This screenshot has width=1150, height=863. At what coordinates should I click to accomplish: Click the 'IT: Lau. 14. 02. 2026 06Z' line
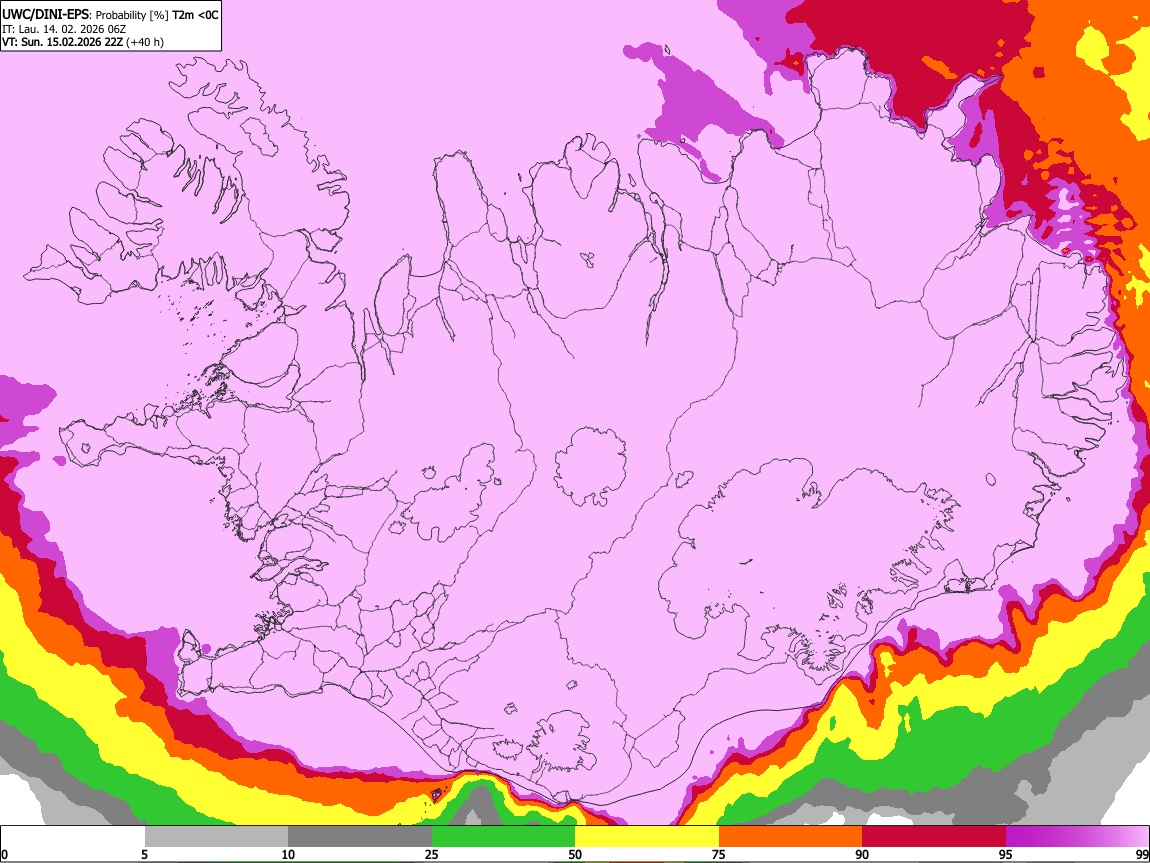click(64, 29)
